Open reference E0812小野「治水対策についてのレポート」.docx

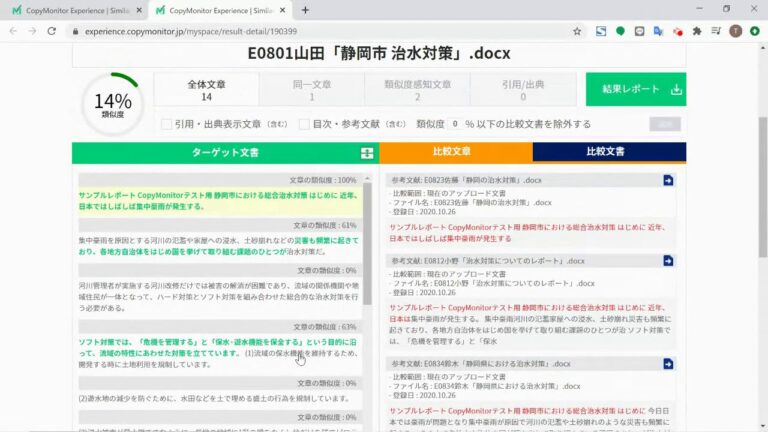click(488, 261)
